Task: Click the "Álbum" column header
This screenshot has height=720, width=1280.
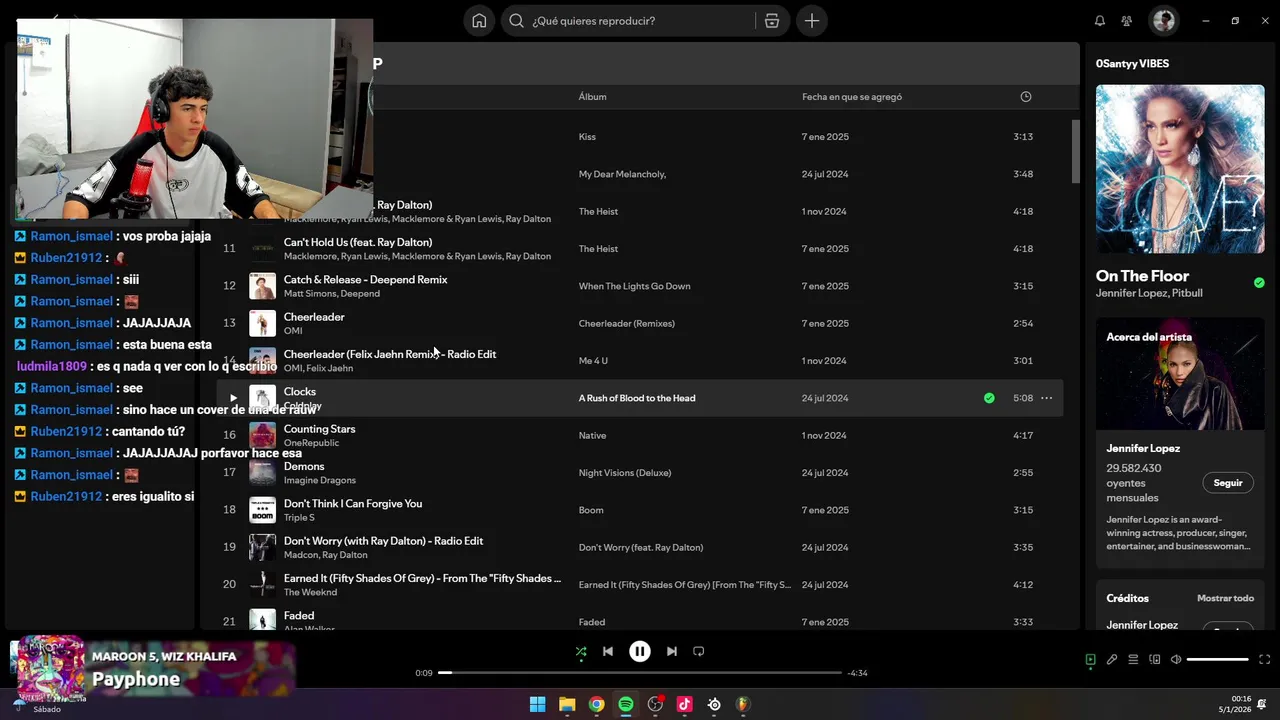Action: [x=592, y=97]
